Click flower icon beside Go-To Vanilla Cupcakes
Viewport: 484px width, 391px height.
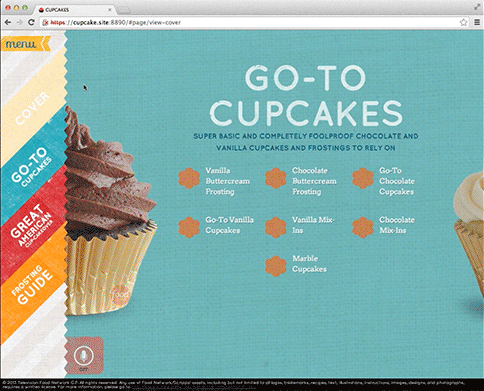(189, 227)
